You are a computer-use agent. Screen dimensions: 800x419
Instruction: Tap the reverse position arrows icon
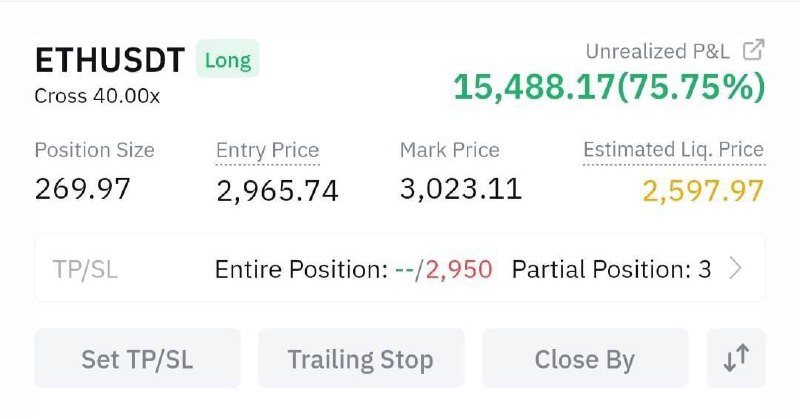pos(736,358)
